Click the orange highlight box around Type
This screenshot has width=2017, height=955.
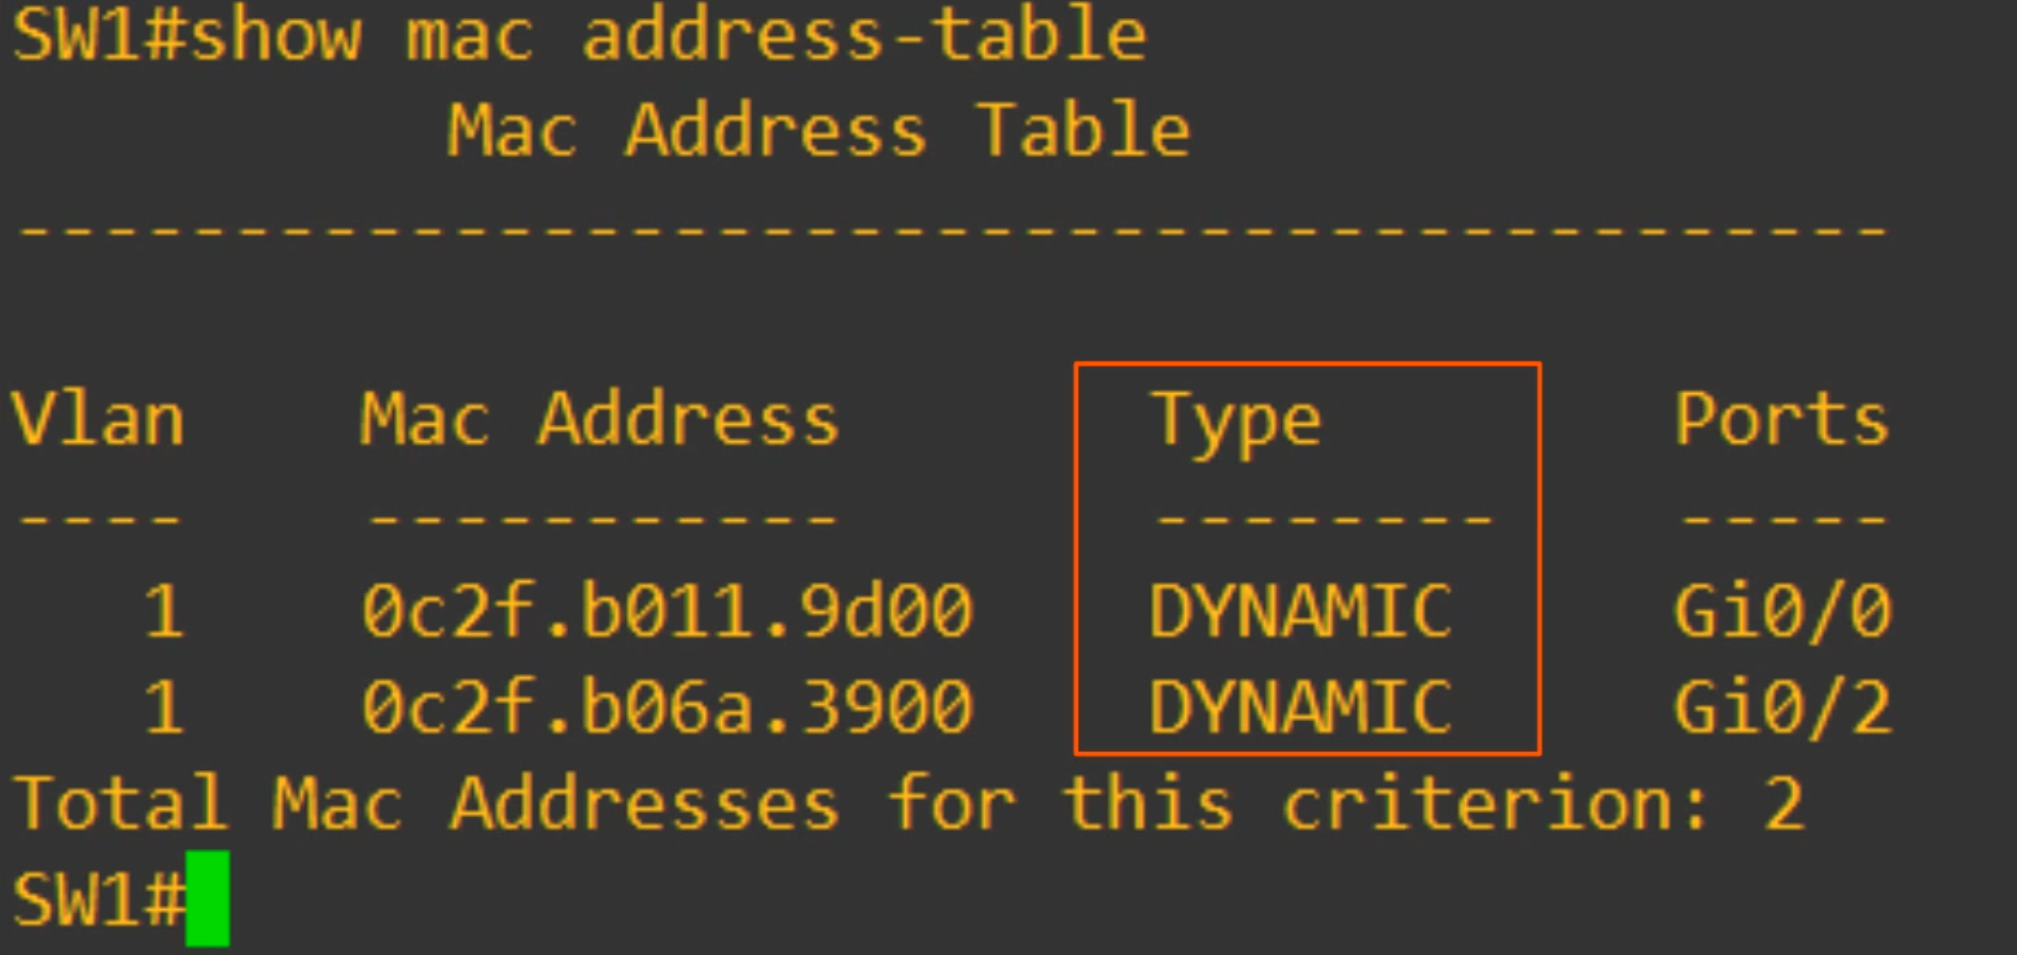(1307, 365)
